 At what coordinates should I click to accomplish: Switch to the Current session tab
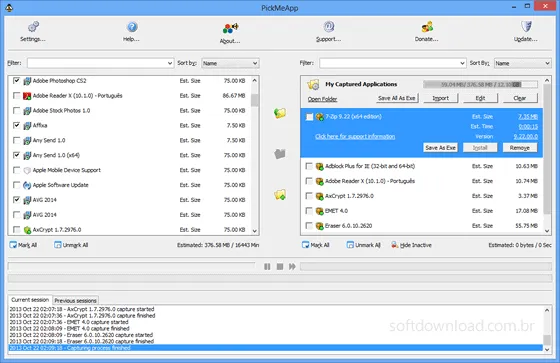click(x=30, y=300)
